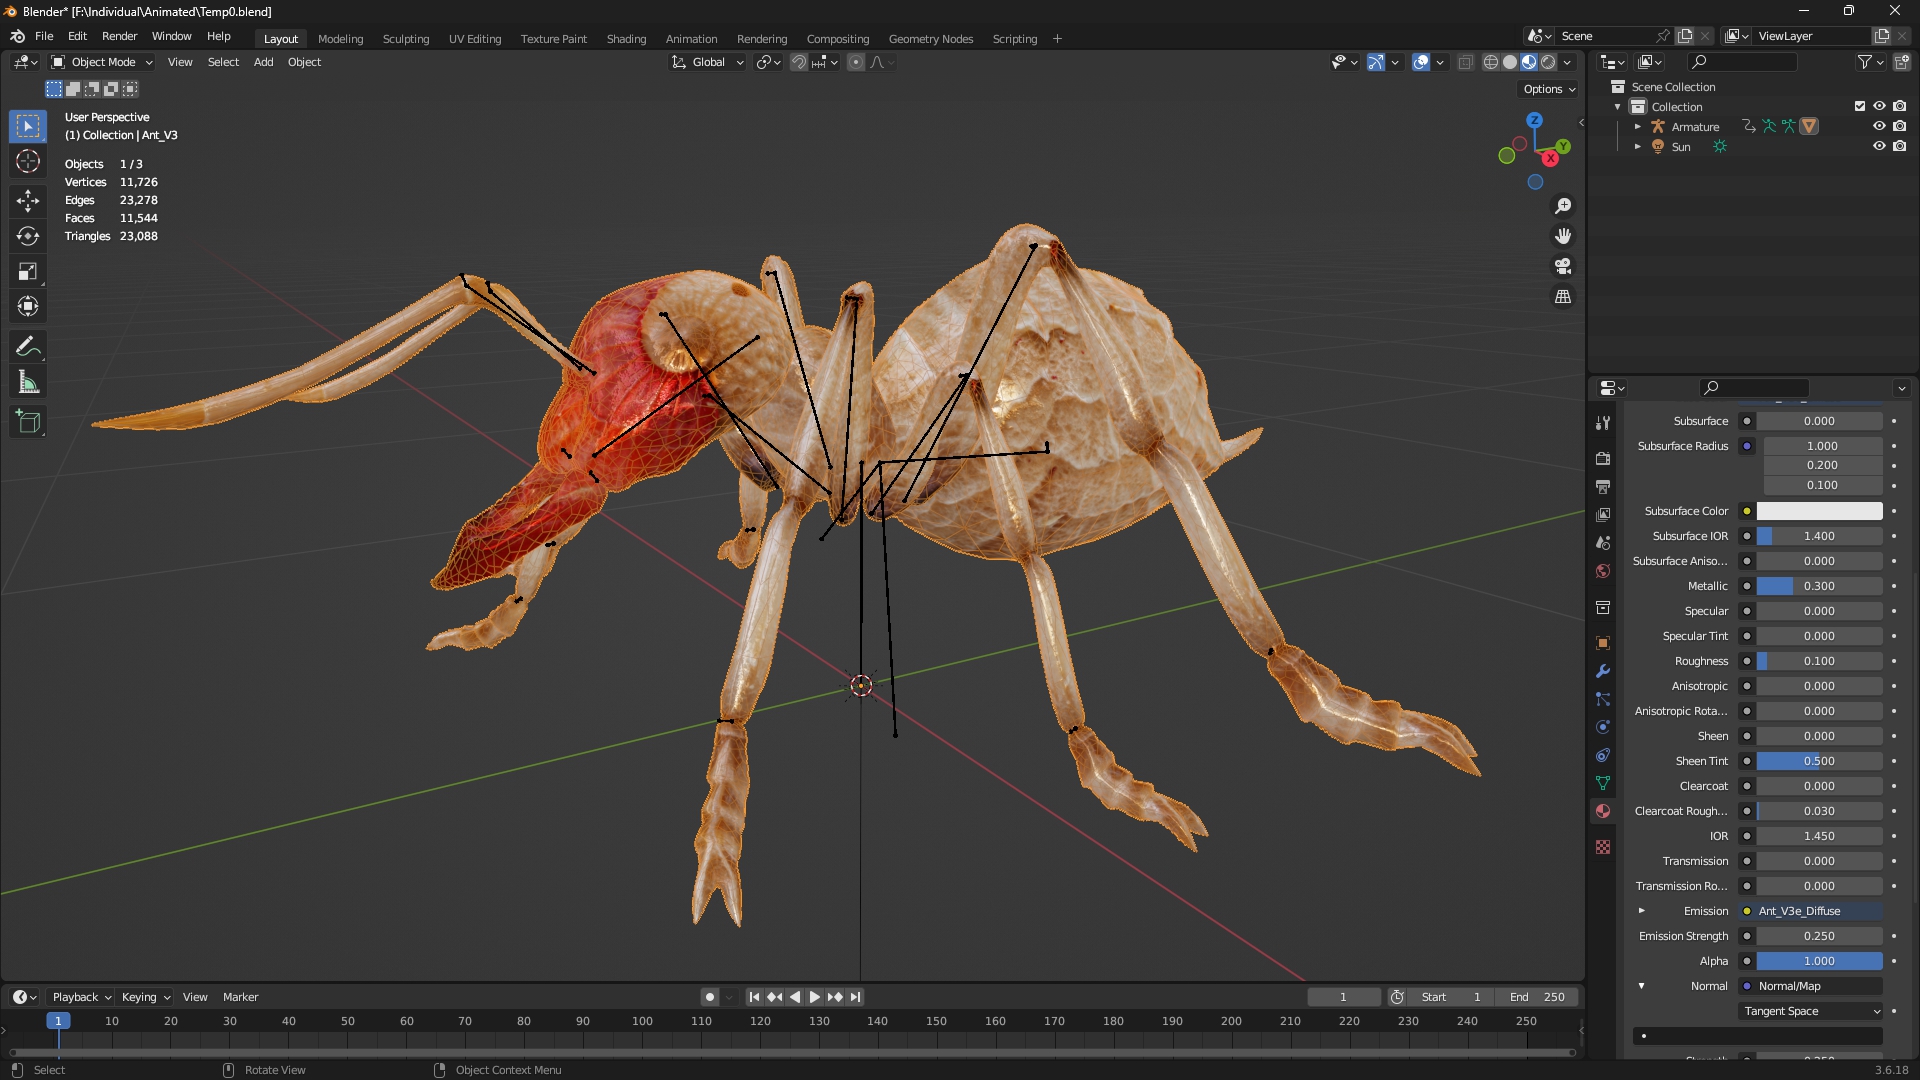Open the Object Mode dropdown
The height and width of the screenshot is (1080, 1920).
pyautogui.click(x=102, y=62)
